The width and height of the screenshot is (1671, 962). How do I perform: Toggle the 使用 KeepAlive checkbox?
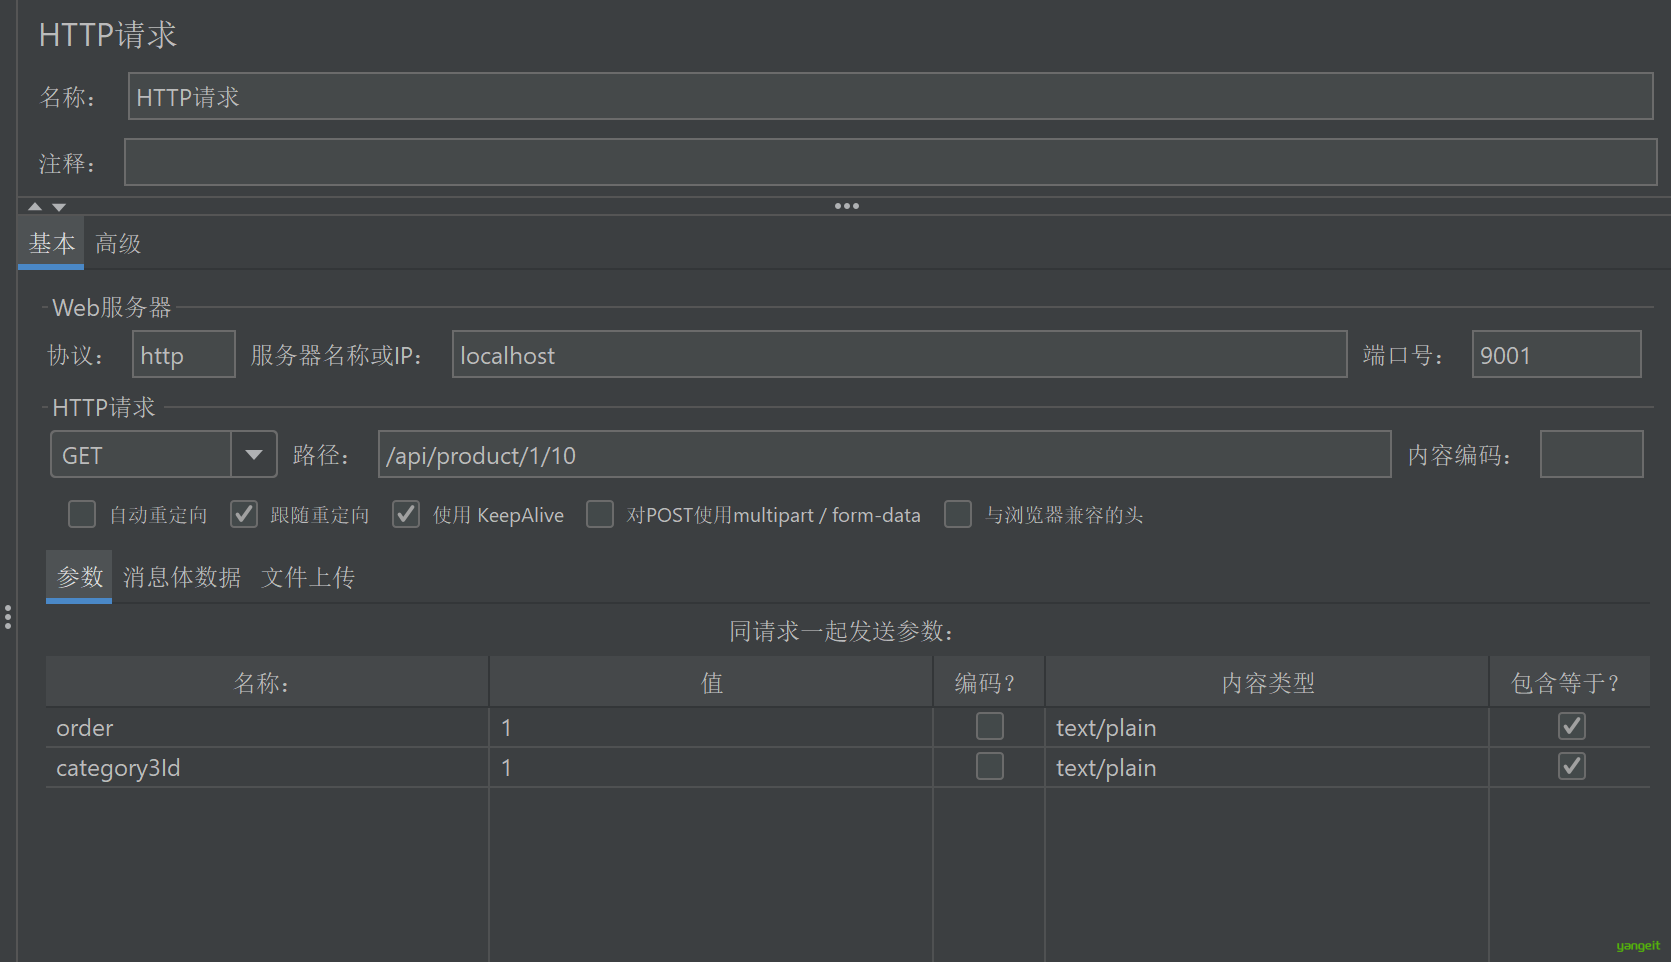tap(406, 514)
